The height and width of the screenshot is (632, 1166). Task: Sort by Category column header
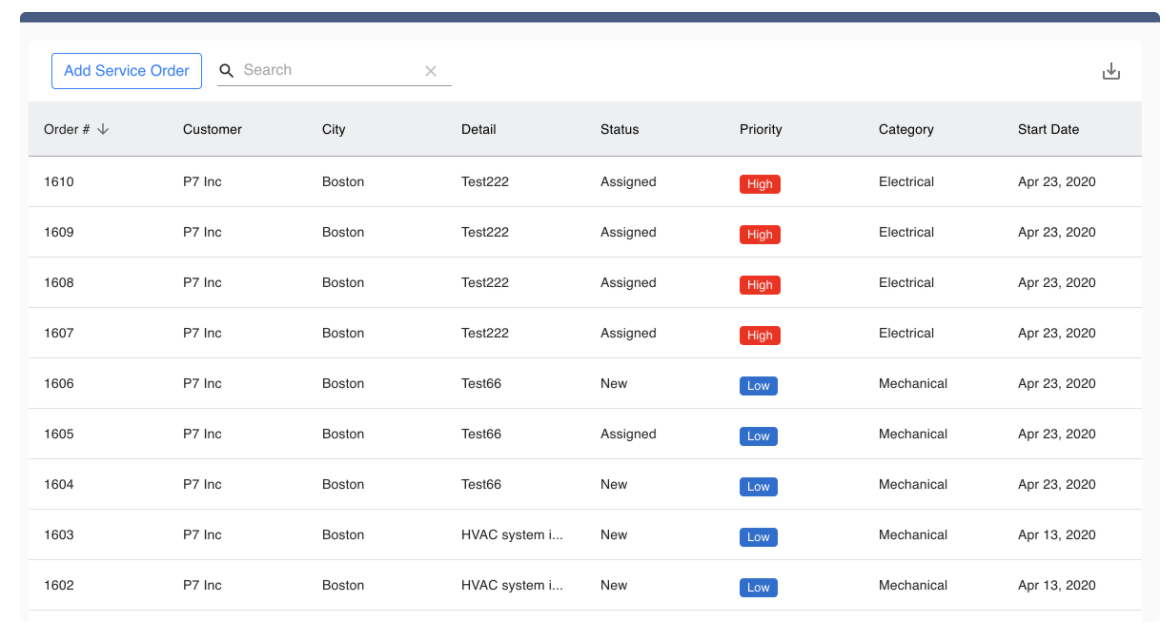click(906, 129)
